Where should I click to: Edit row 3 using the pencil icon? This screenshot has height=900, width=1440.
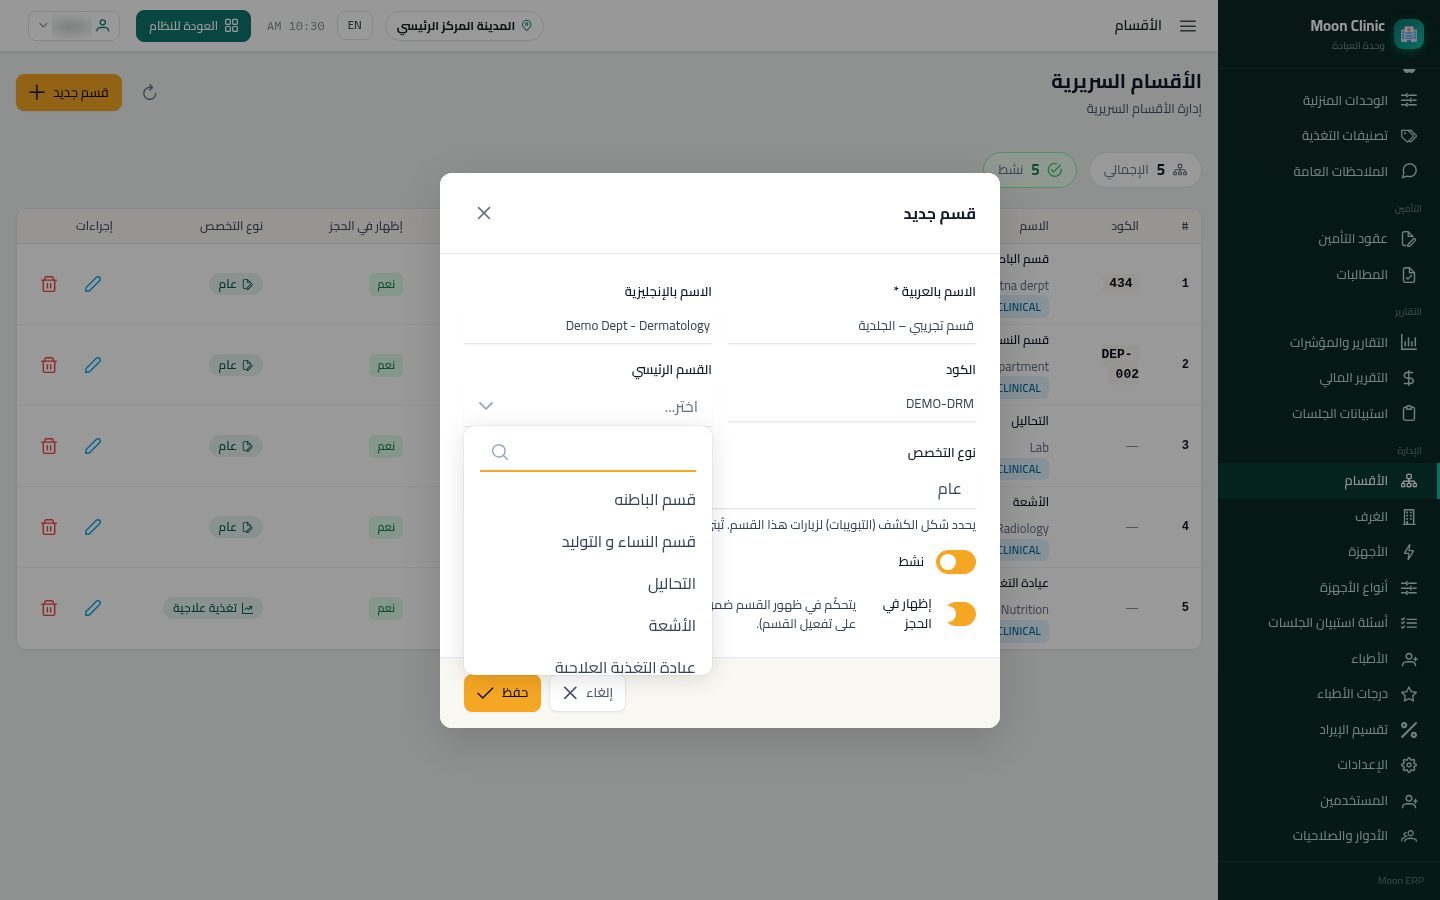coord(93,446)
